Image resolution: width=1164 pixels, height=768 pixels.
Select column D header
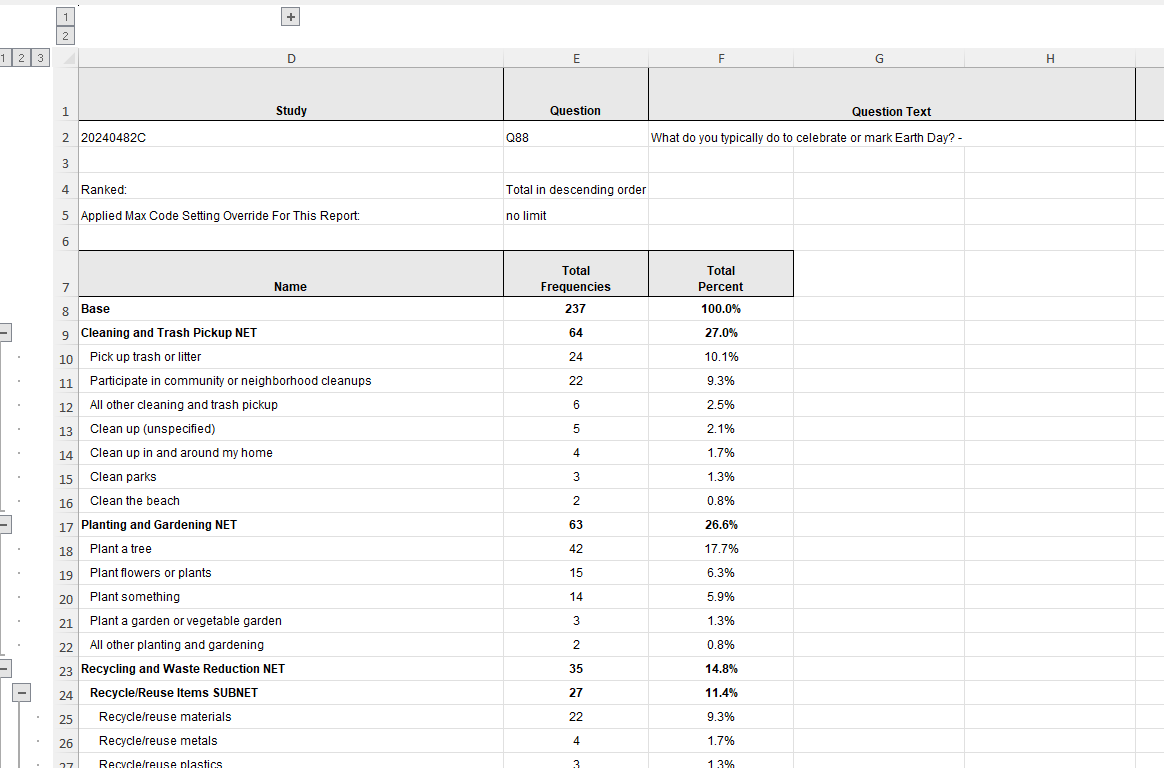click(x=291, y=59)
